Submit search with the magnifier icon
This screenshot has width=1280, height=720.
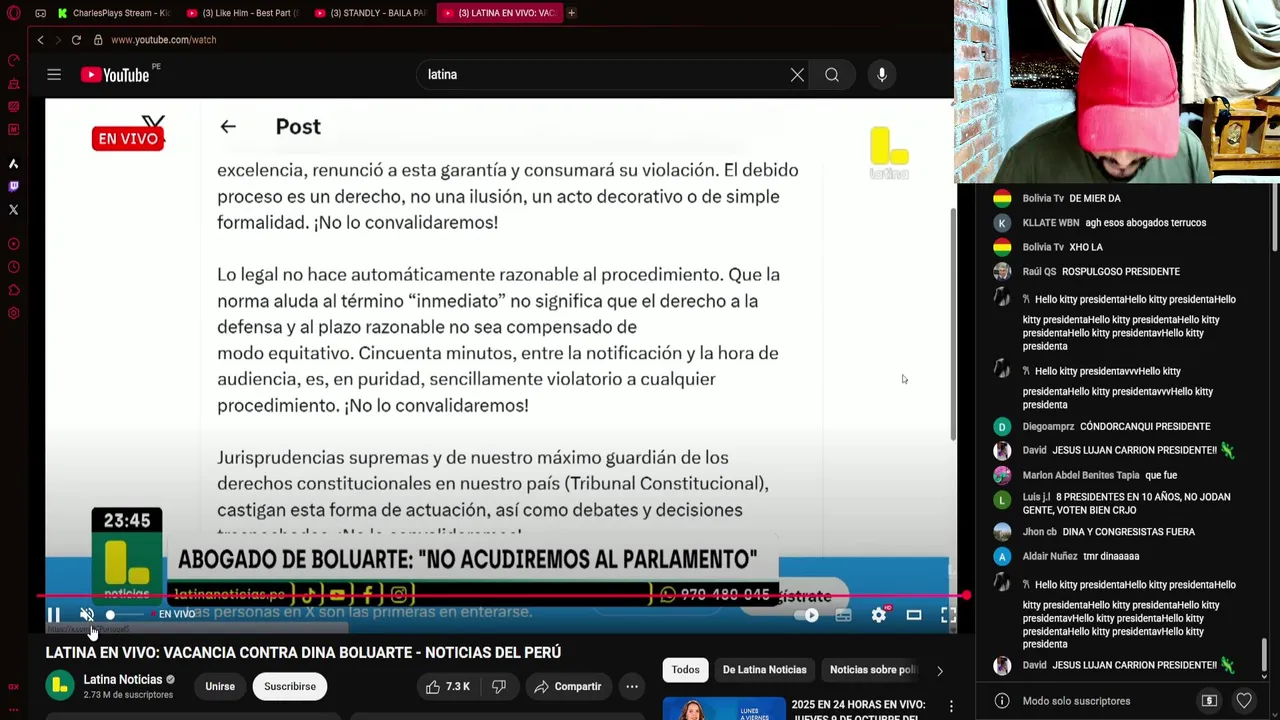(x=832, y=75)
